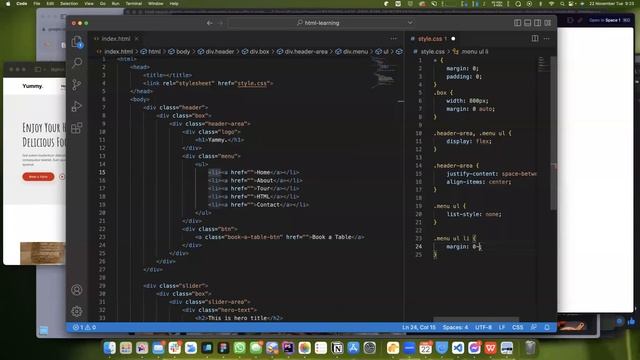Select the body breadcrumb item

(179, 51)
